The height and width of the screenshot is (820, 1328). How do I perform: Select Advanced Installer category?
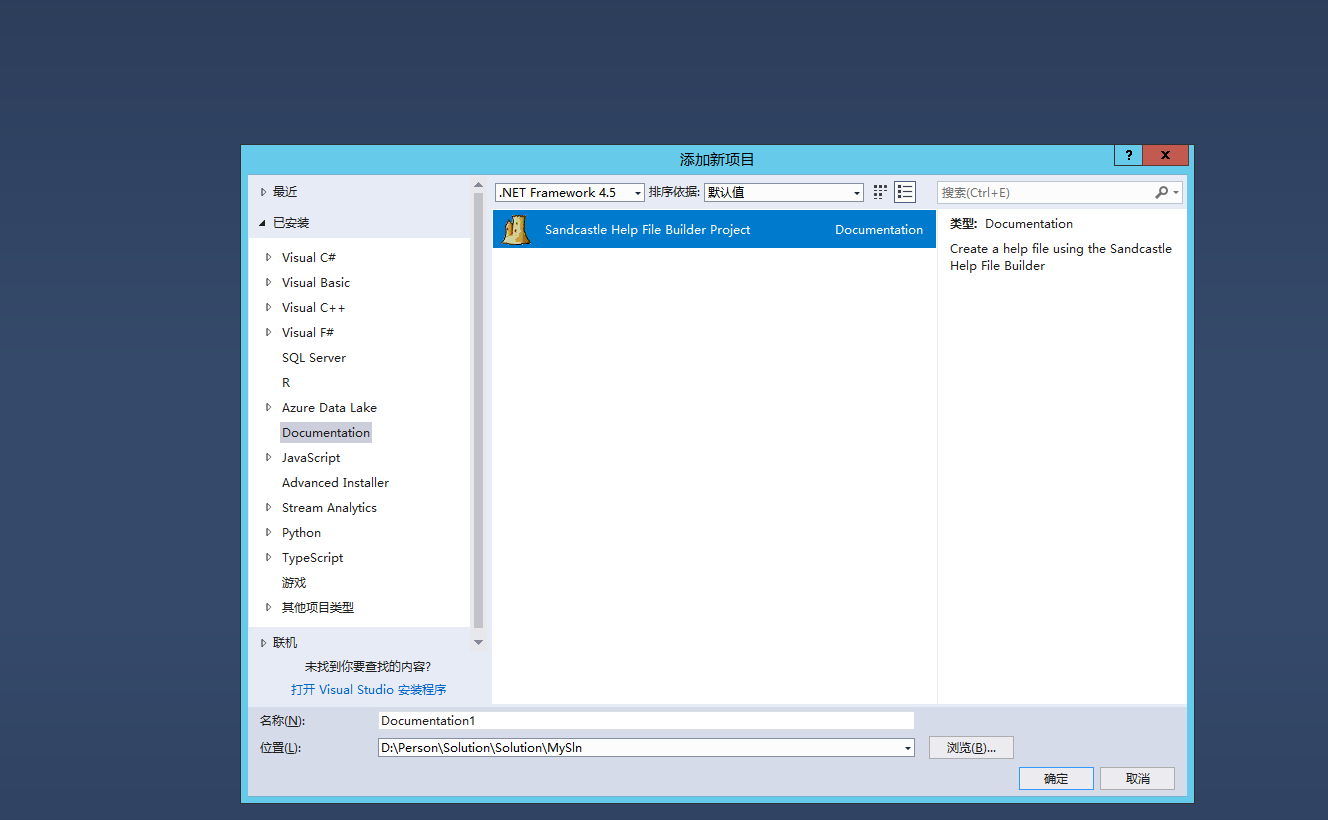click(335, 483)
